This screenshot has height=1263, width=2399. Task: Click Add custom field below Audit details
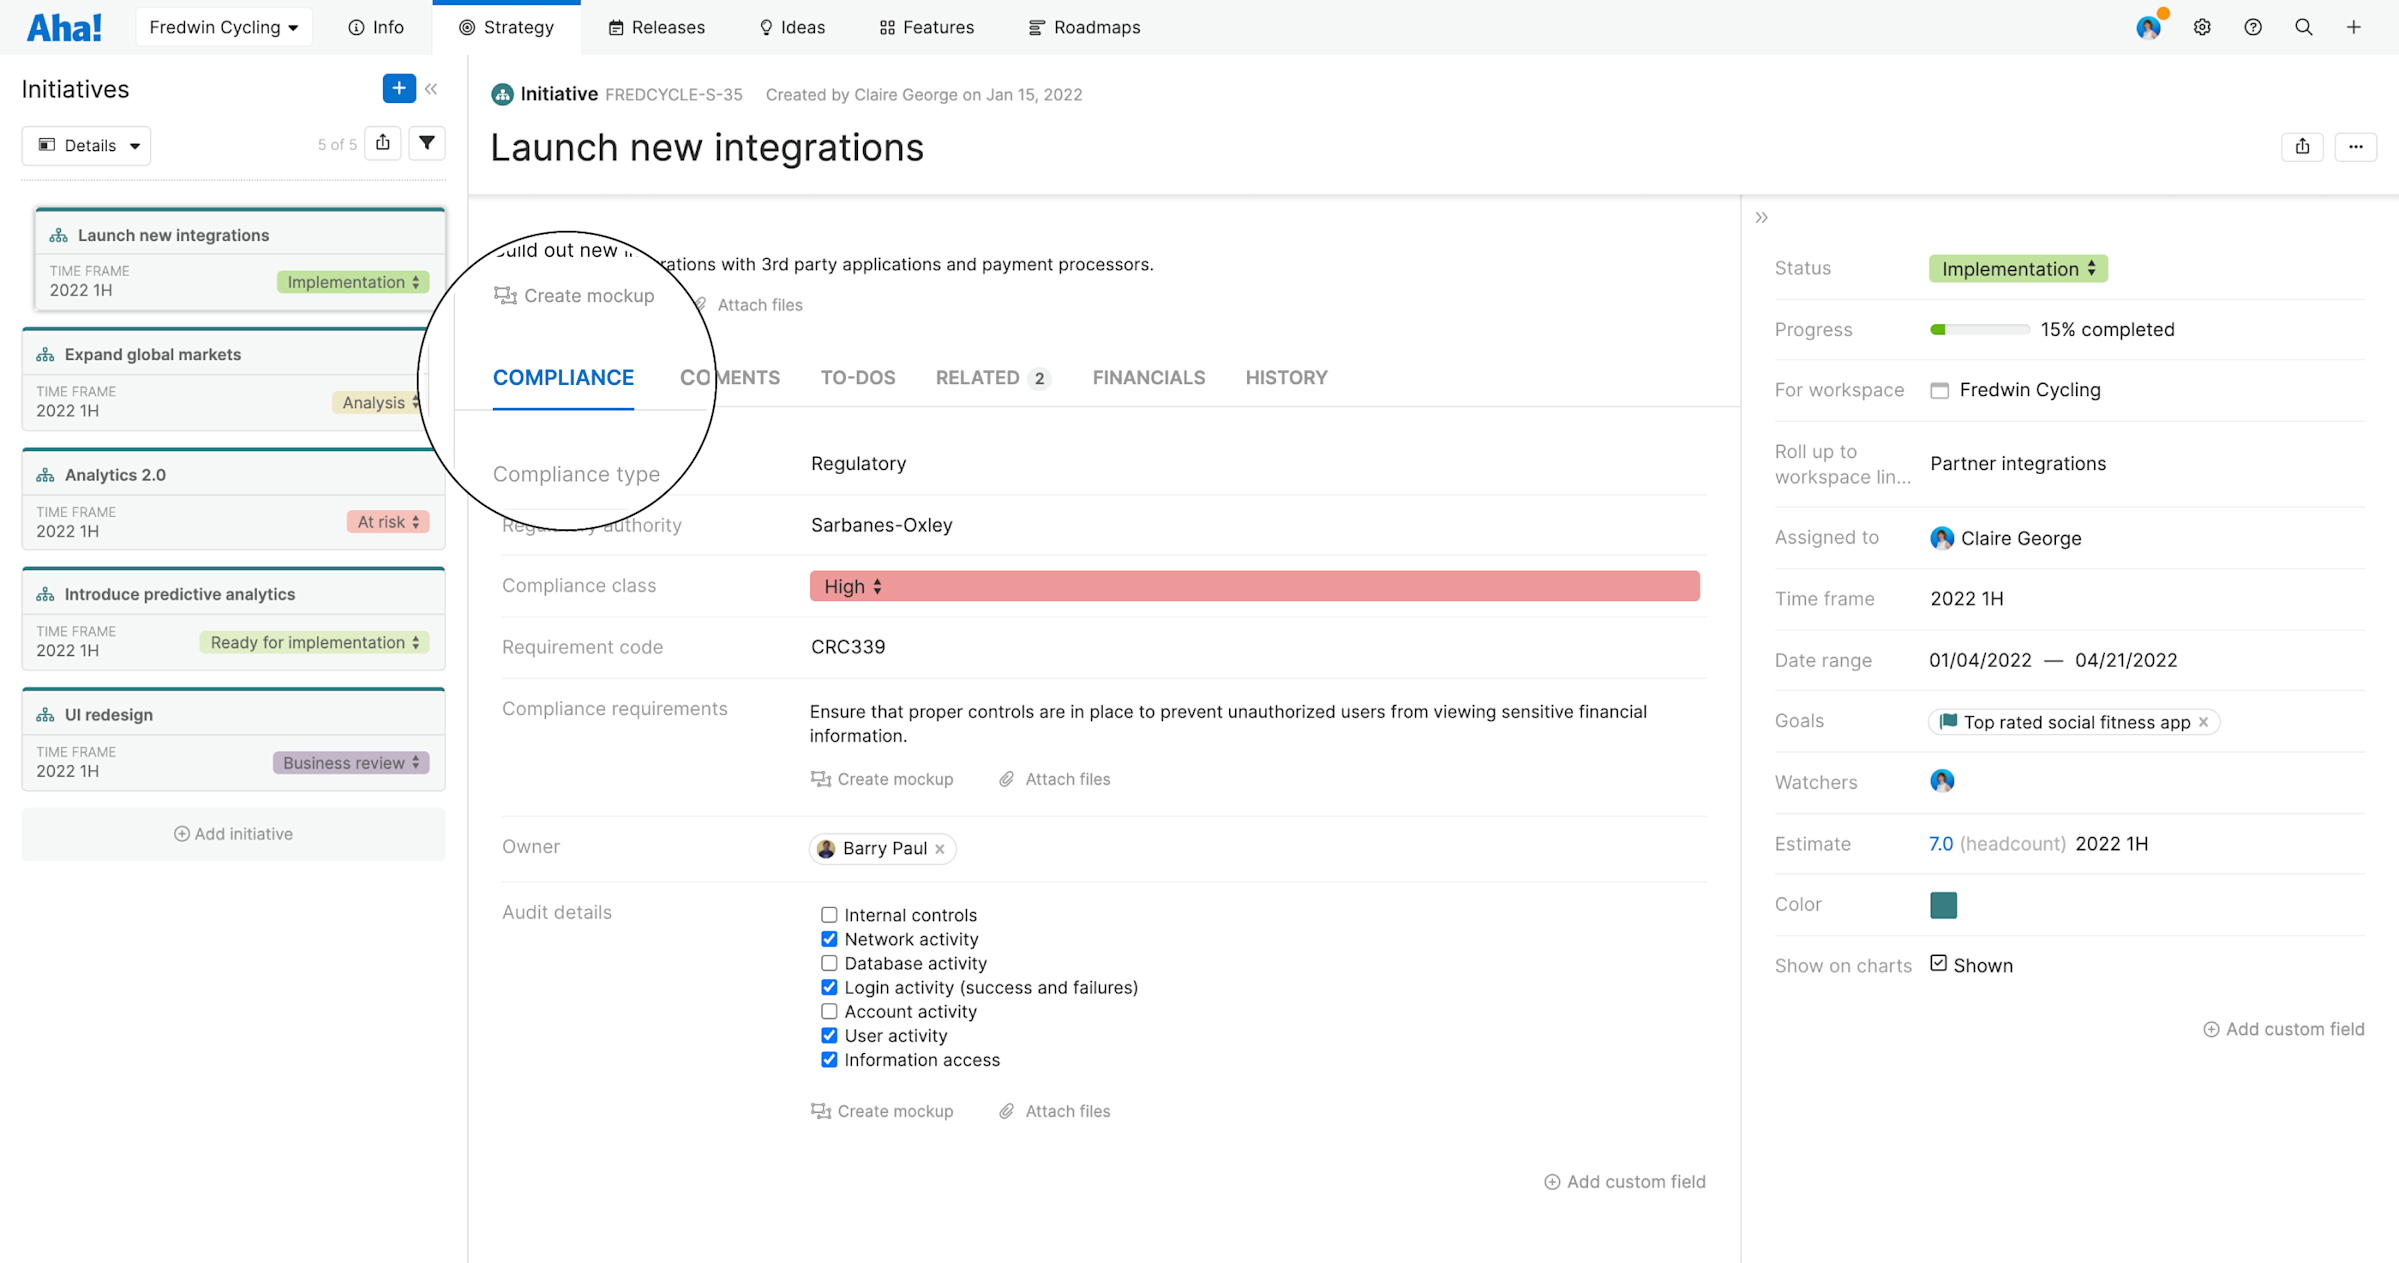coord(1624,1181)
